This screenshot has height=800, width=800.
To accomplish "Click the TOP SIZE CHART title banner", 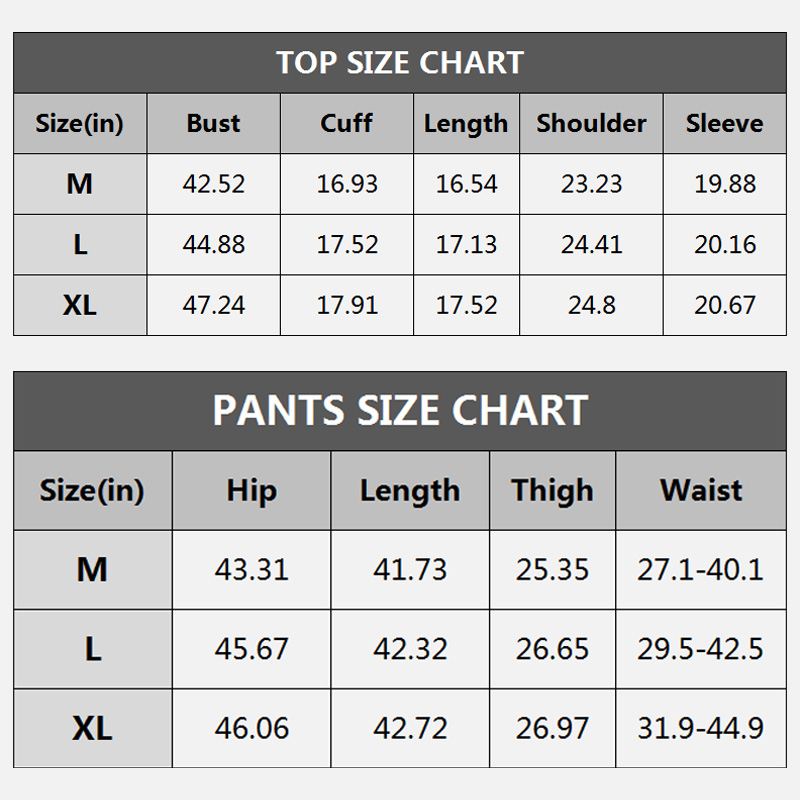I will pyautogui.click(x=400, y=63).
